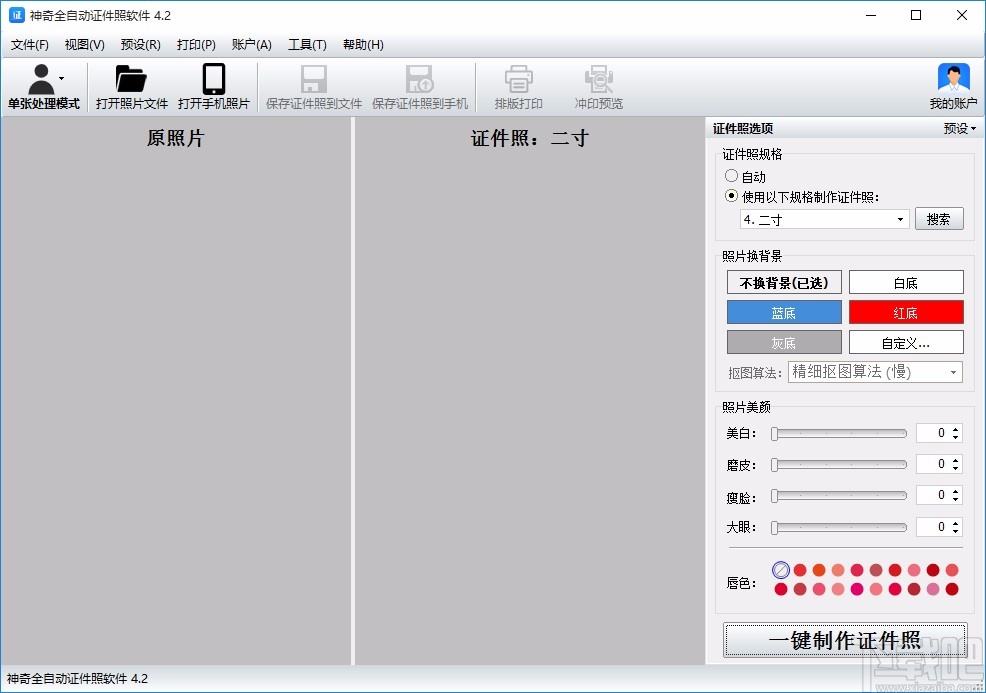Click the 保存证件照到手机 save-to-phone icon
986x693 pixels.
(x=419, y=86)
